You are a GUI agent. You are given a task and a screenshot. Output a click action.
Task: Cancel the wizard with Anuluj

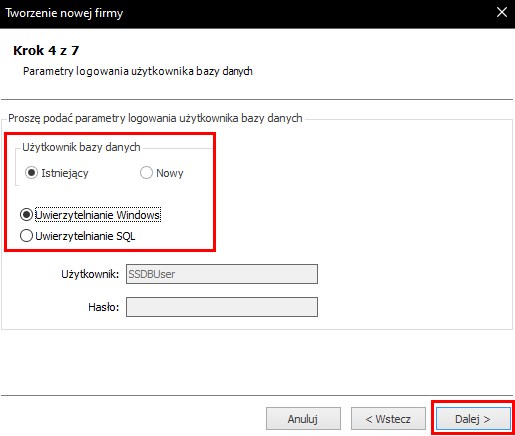(x=303, y=419)
